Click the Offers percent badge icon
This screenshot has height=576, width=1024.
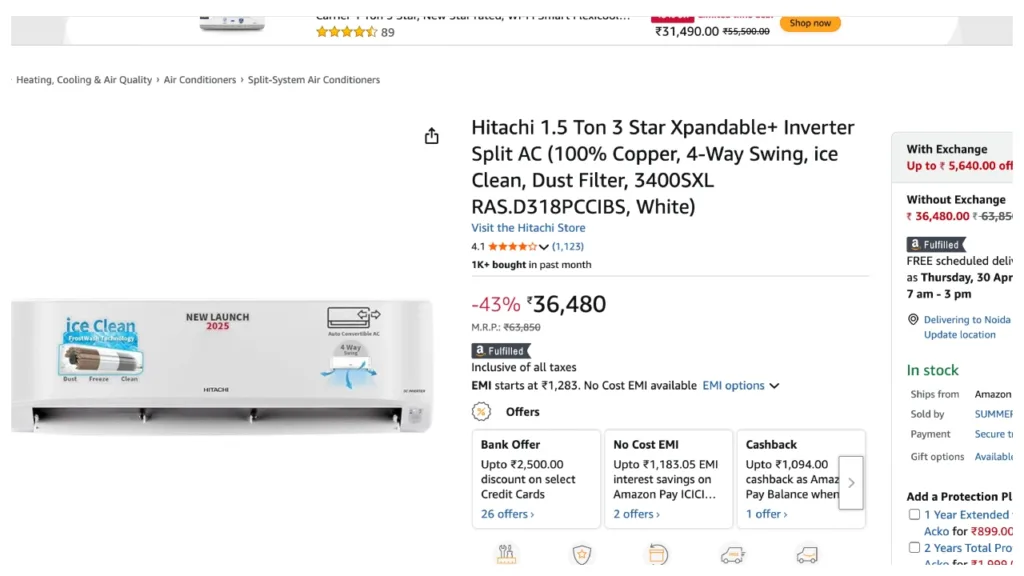coord(482,412)
